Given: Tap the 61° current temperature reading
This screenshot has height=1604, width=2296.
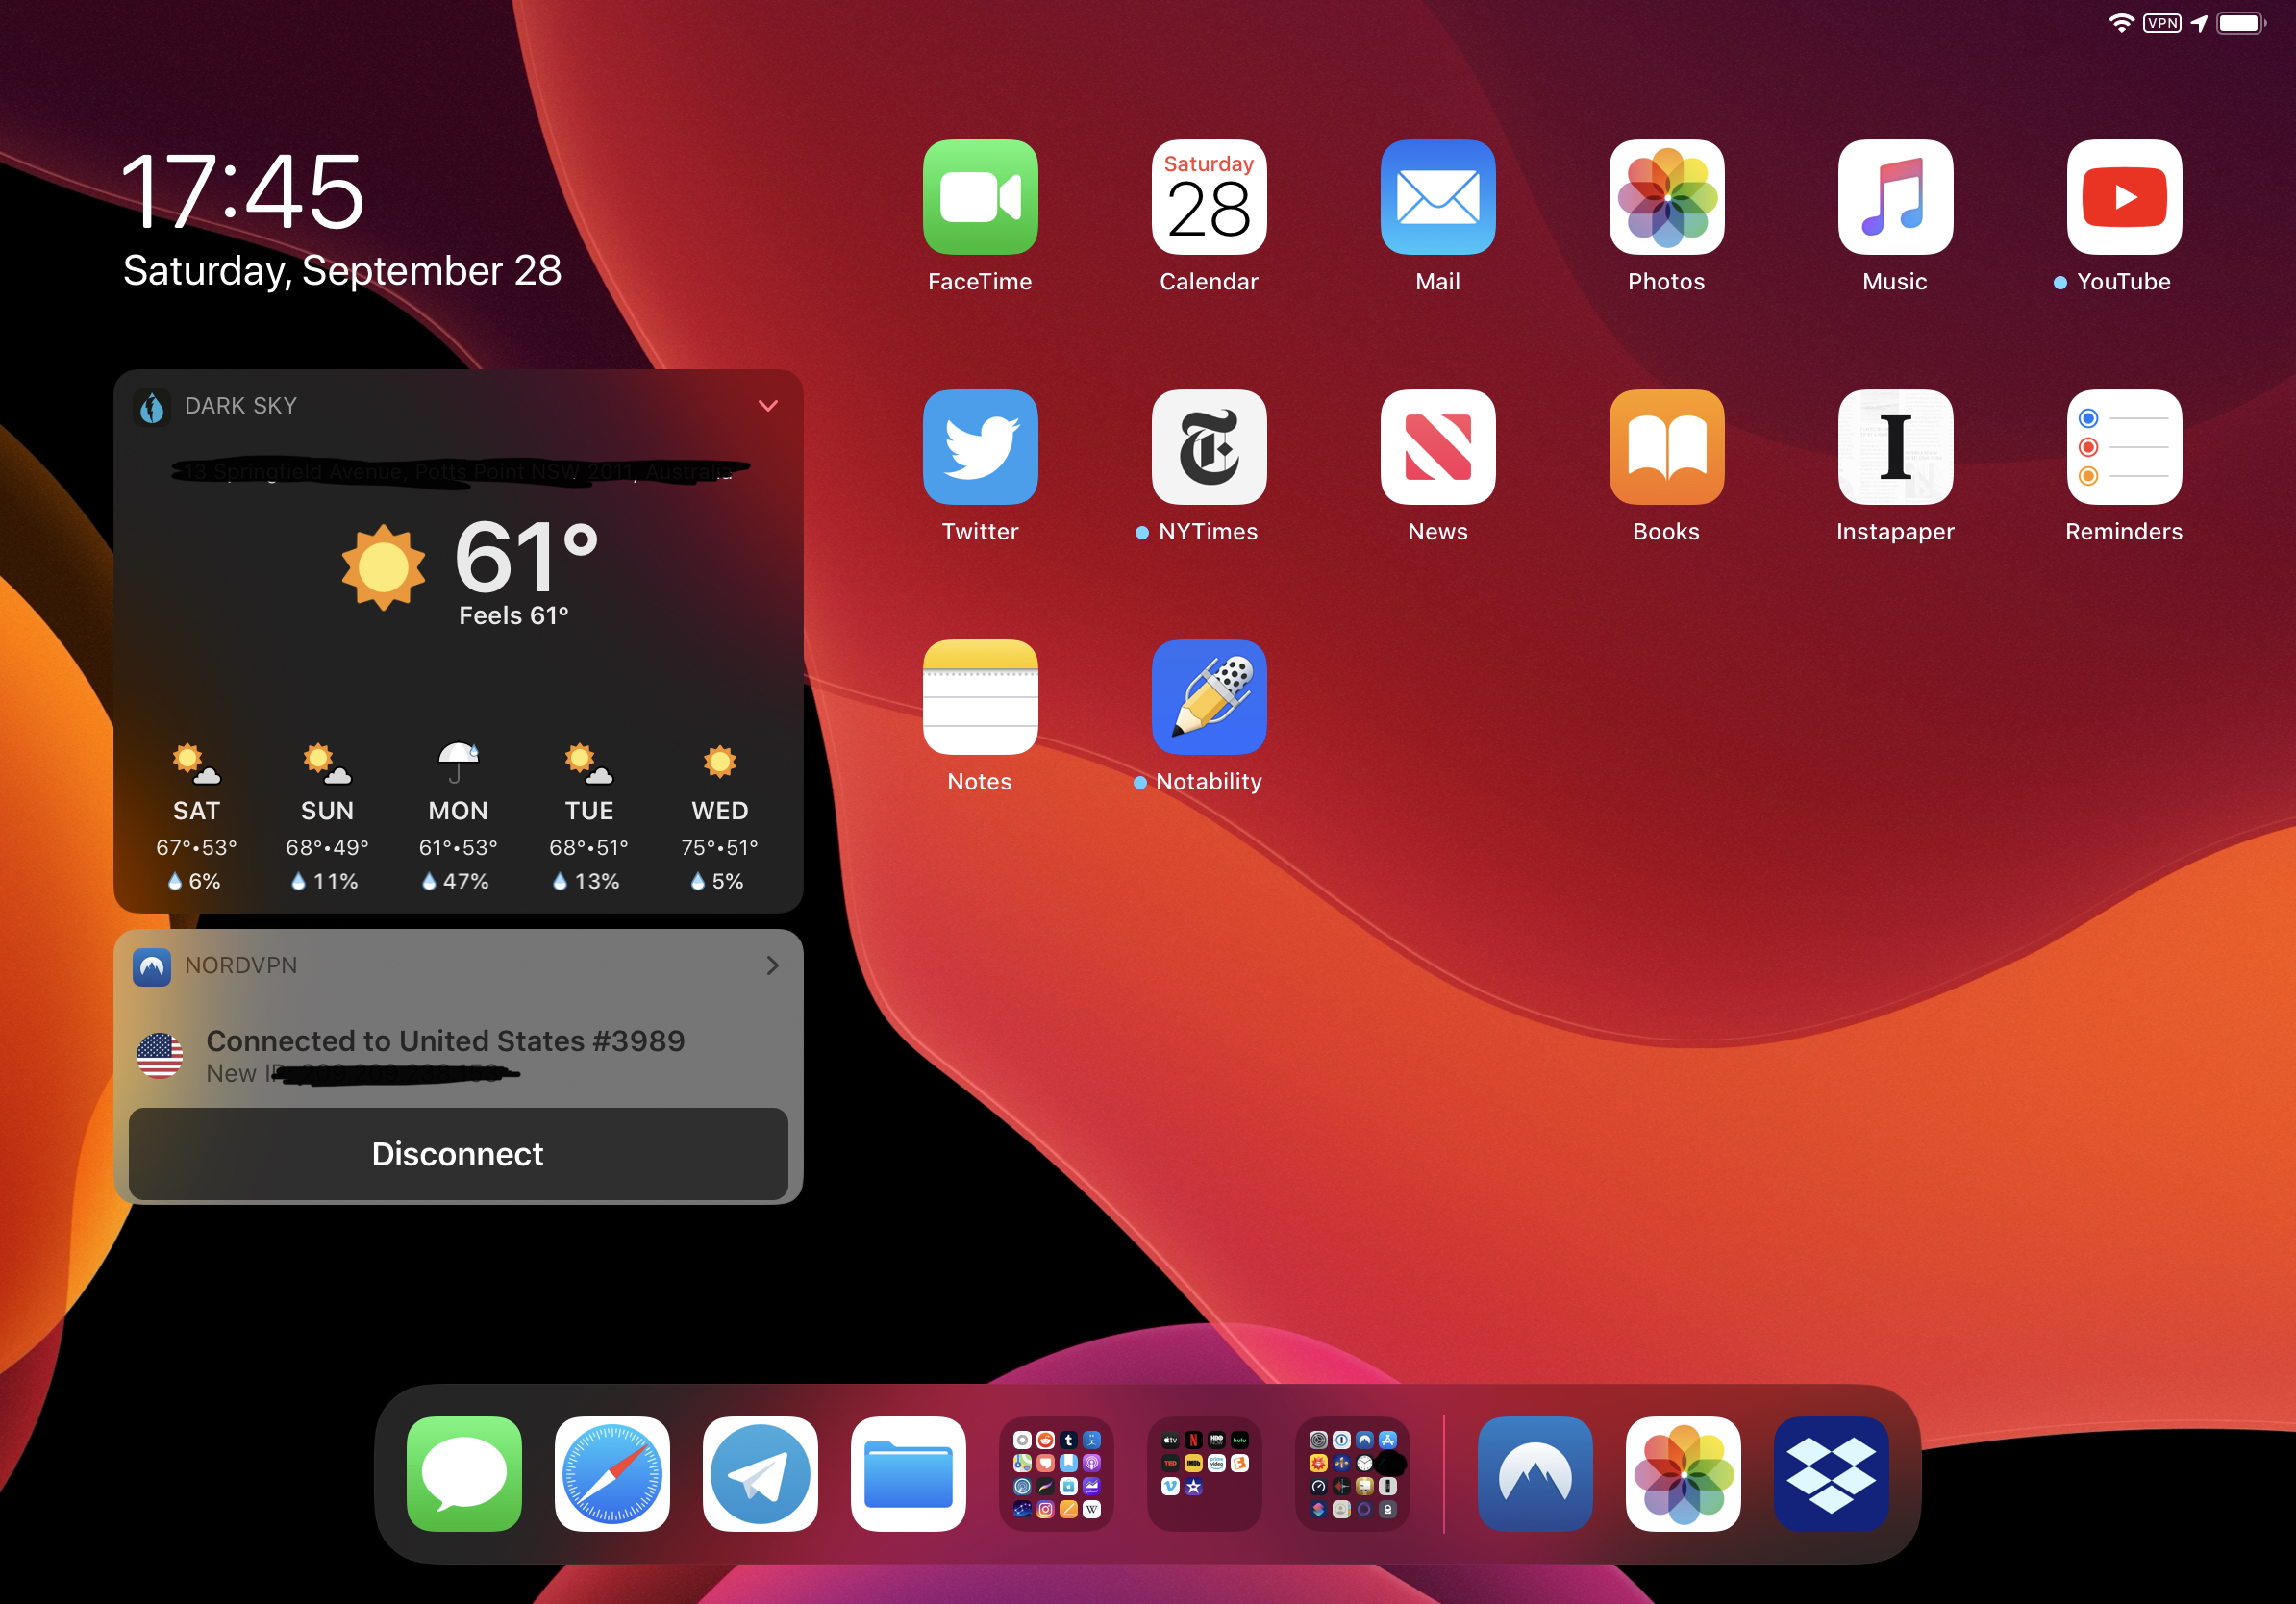Looking at the screenshot, I should tap(526, 556).
